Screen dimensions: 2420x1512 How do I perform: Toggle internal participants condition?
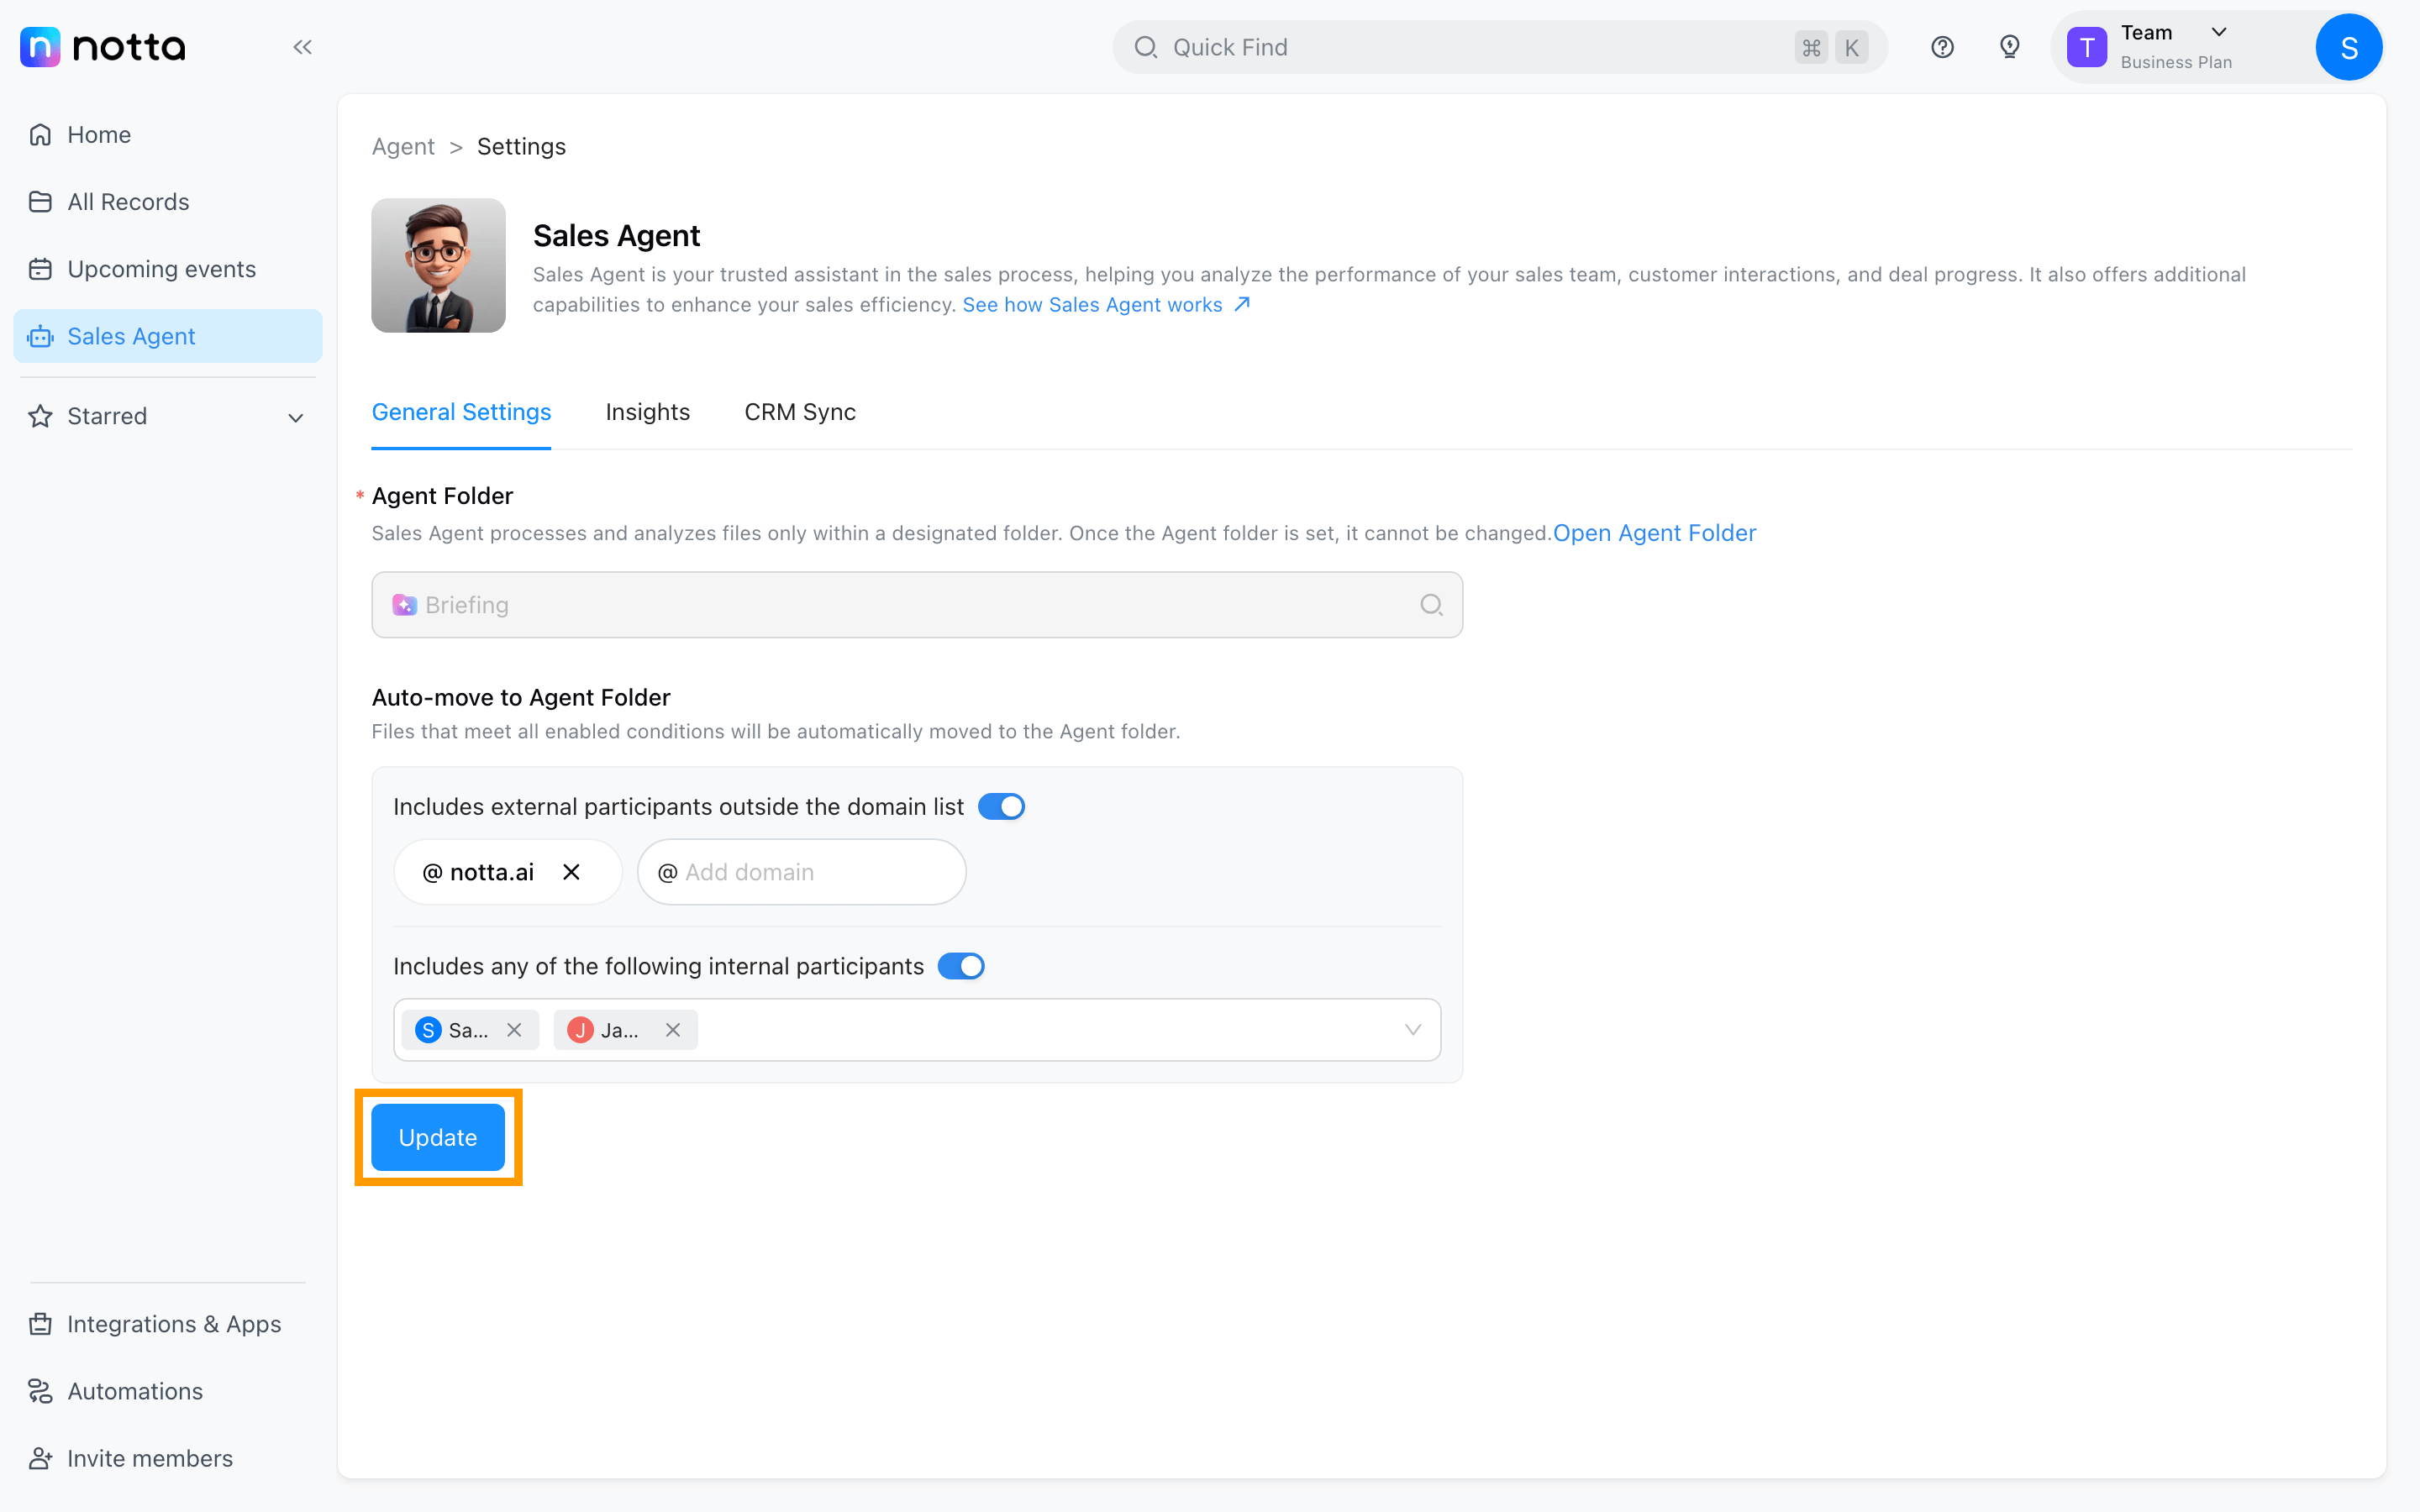tap(961, 966)
